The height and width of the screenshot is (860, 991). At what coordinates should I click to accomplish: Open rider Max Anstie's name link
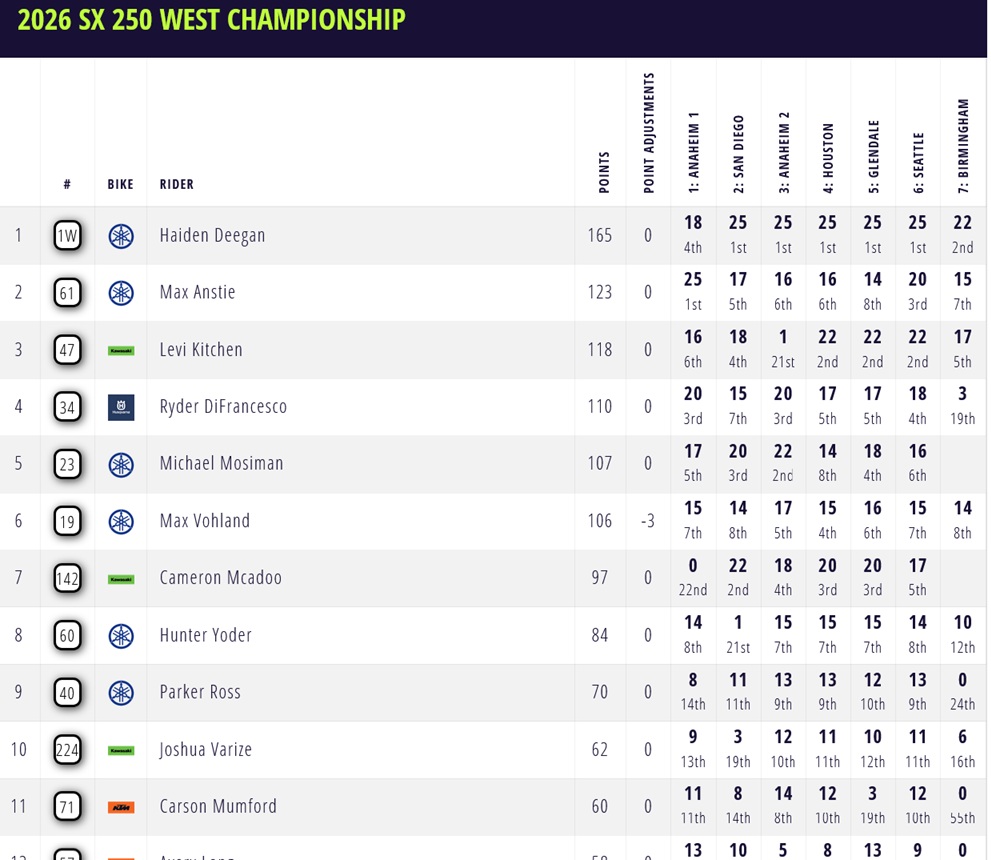coord(197,293)
